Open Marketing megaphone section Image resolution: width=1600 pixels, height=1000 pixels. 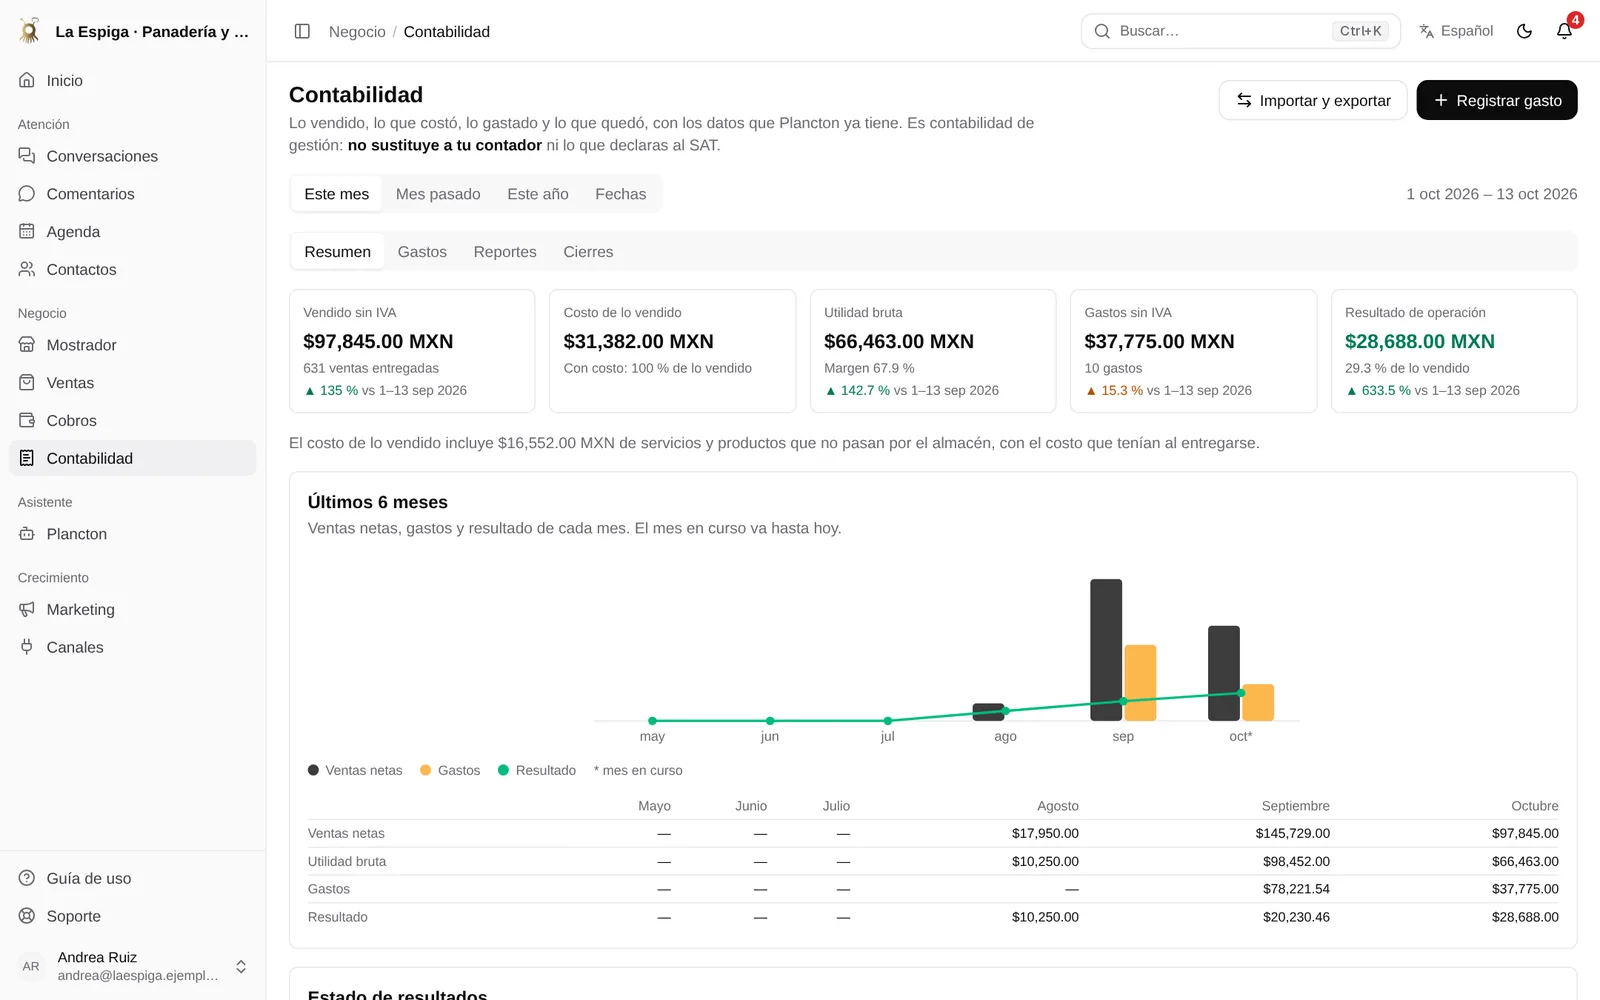pos(133,610)
